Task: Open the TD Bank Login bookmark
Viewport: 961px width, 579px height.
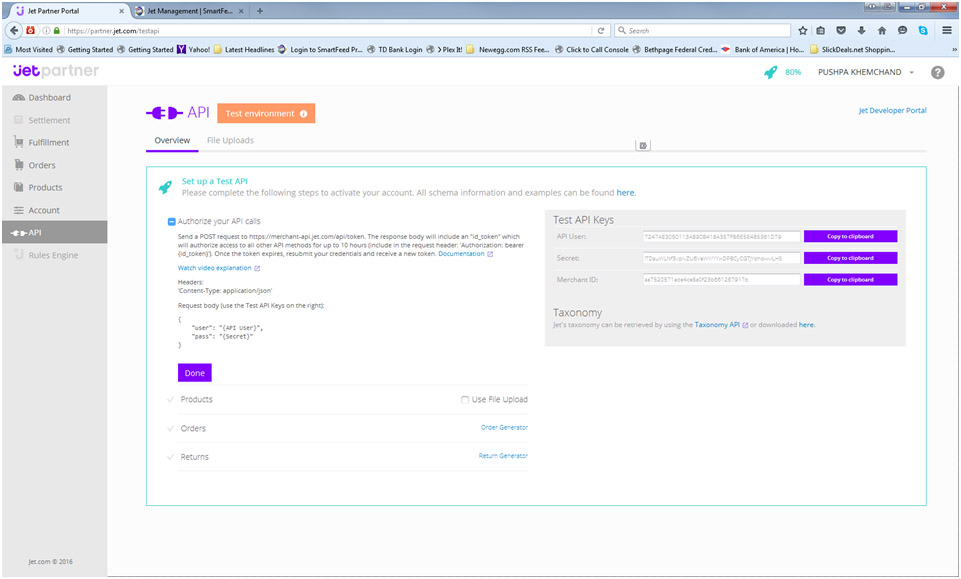Action: (394, 50)
